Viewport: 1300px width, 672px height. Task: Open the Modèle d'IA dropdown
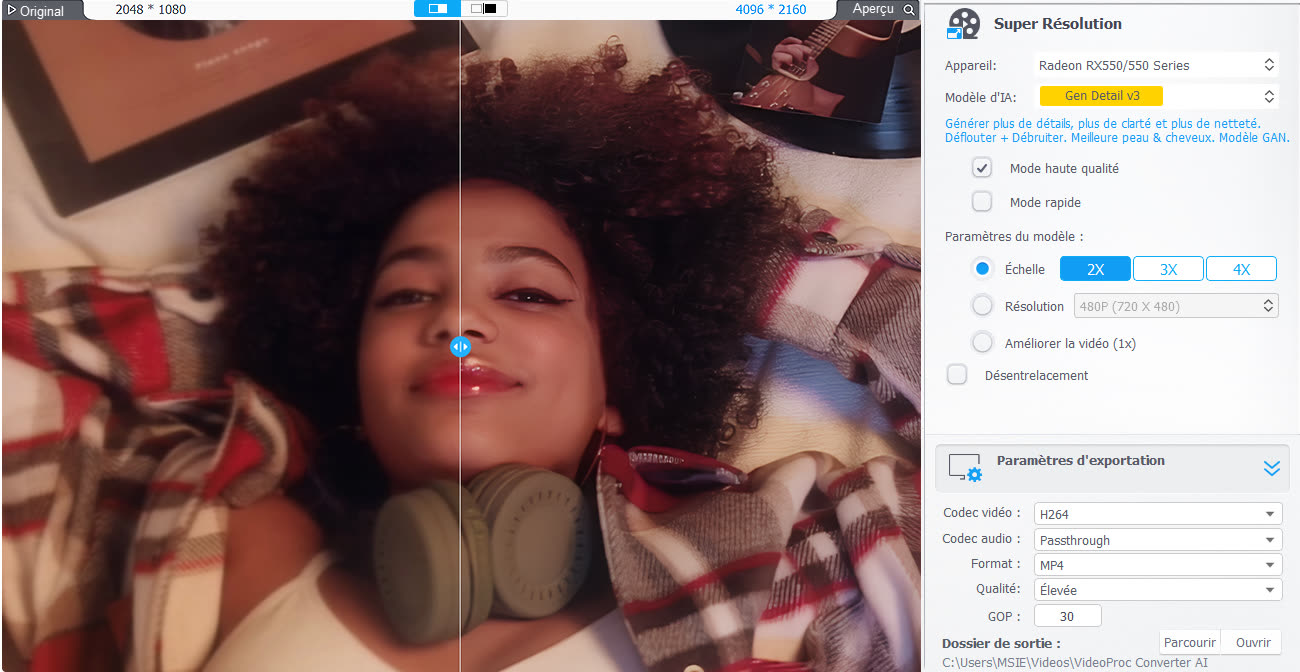click(x=1156, y=96)
